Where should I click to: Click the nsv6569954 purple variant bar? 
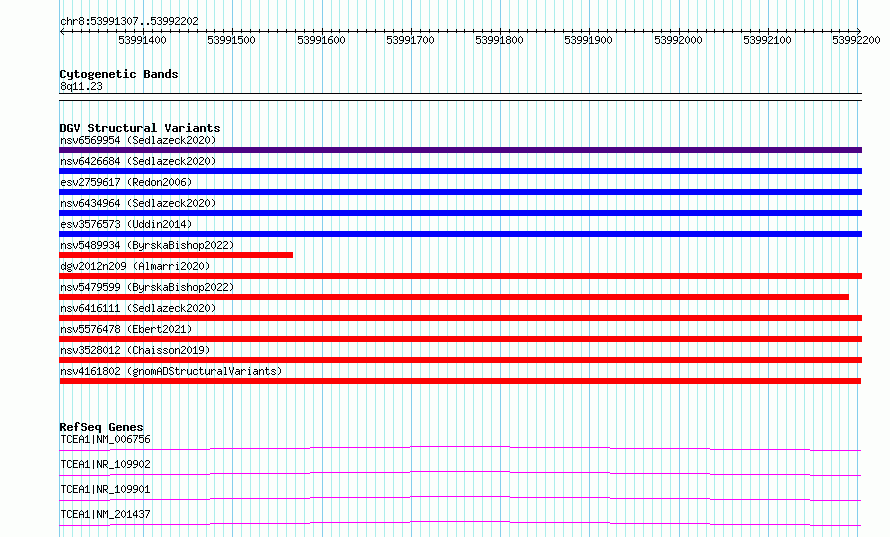[460, 150]
